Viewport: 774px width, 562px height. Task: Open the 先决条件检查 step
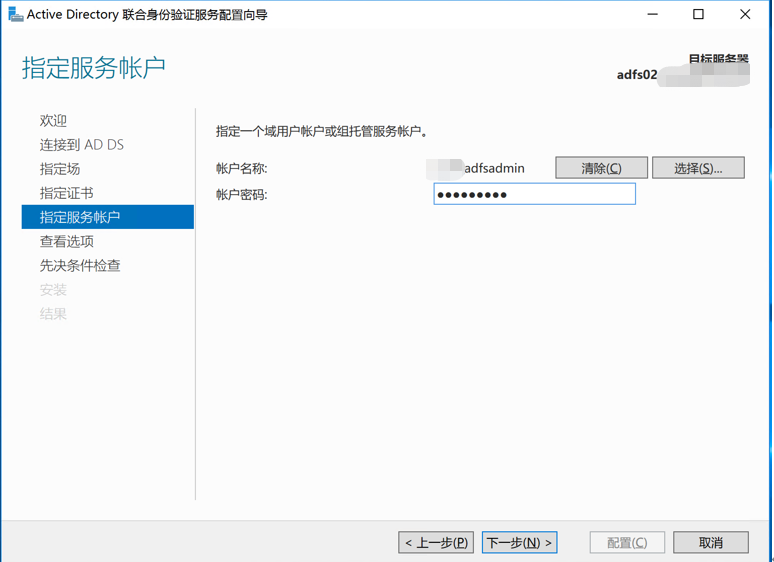click(x=80, y=265)
